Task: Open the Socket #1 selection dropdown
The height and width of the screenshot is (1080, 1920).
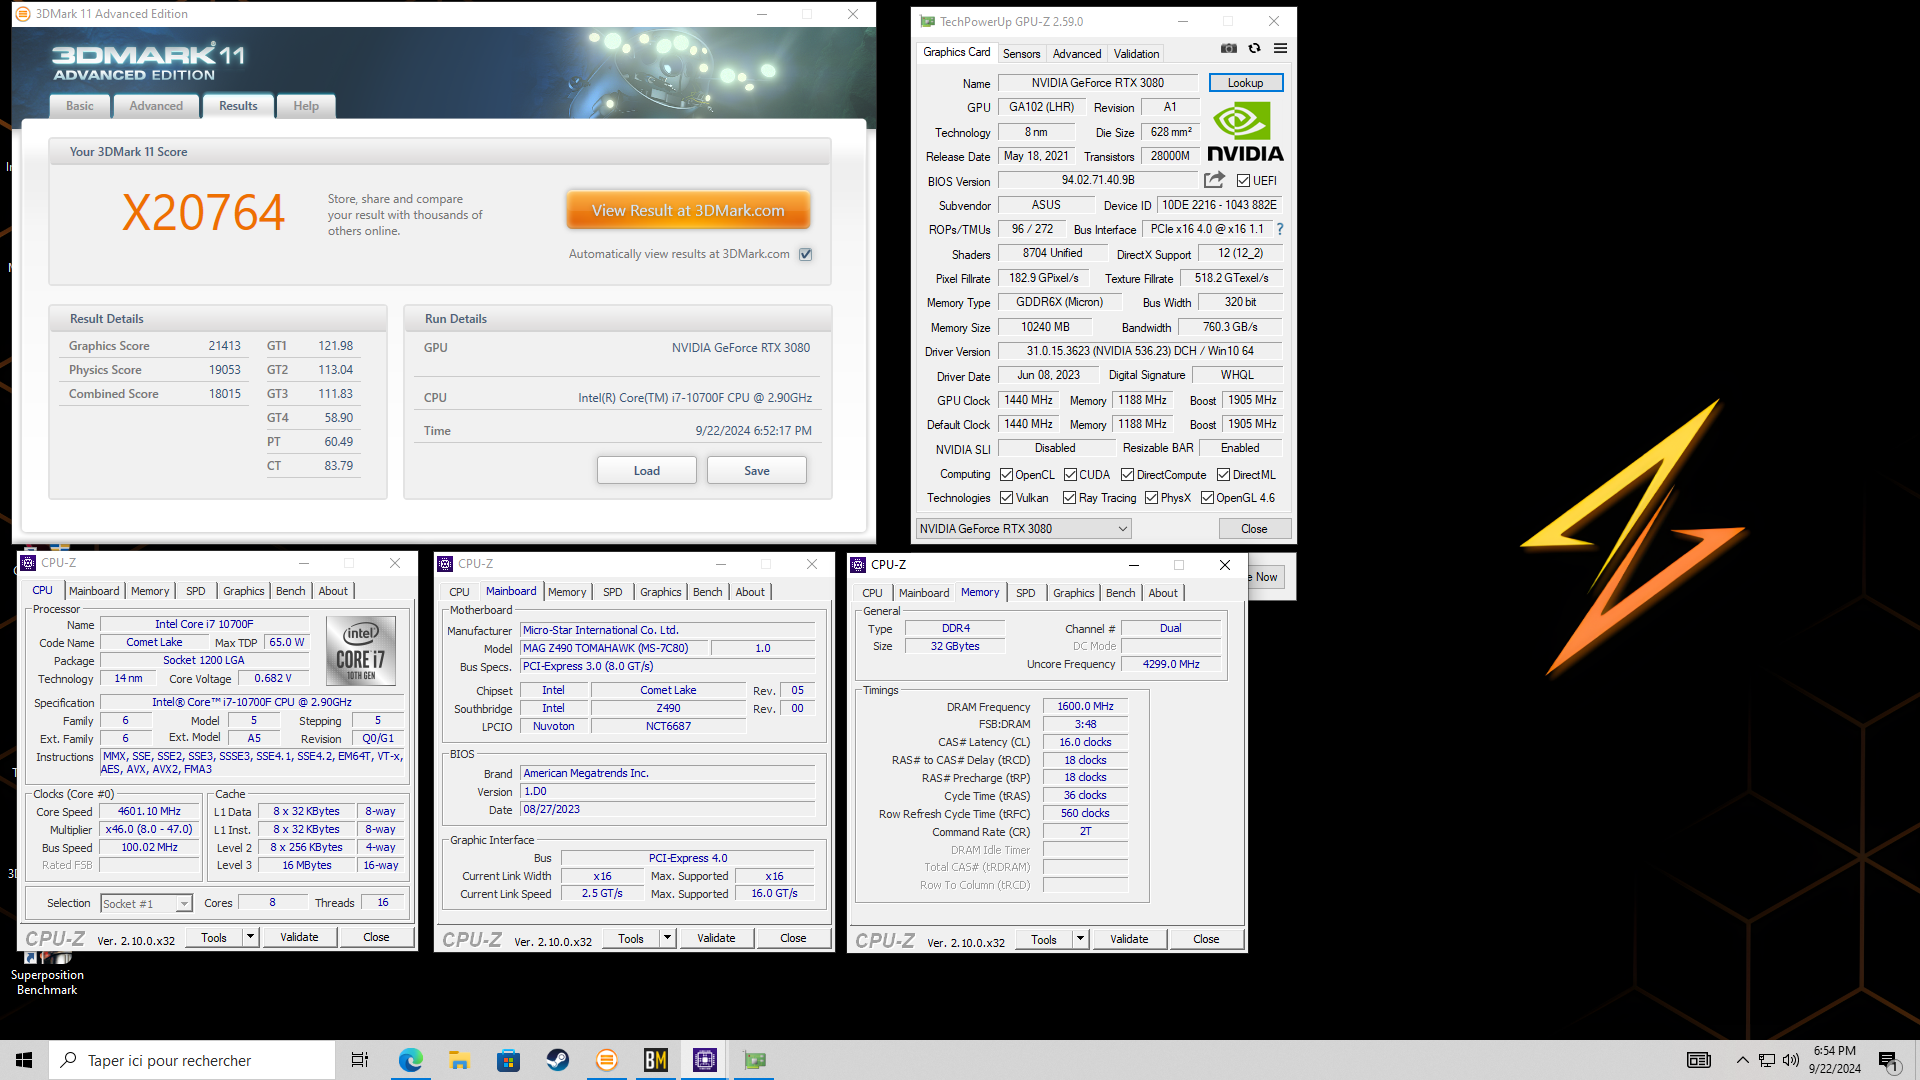Action: coord(146,904)
